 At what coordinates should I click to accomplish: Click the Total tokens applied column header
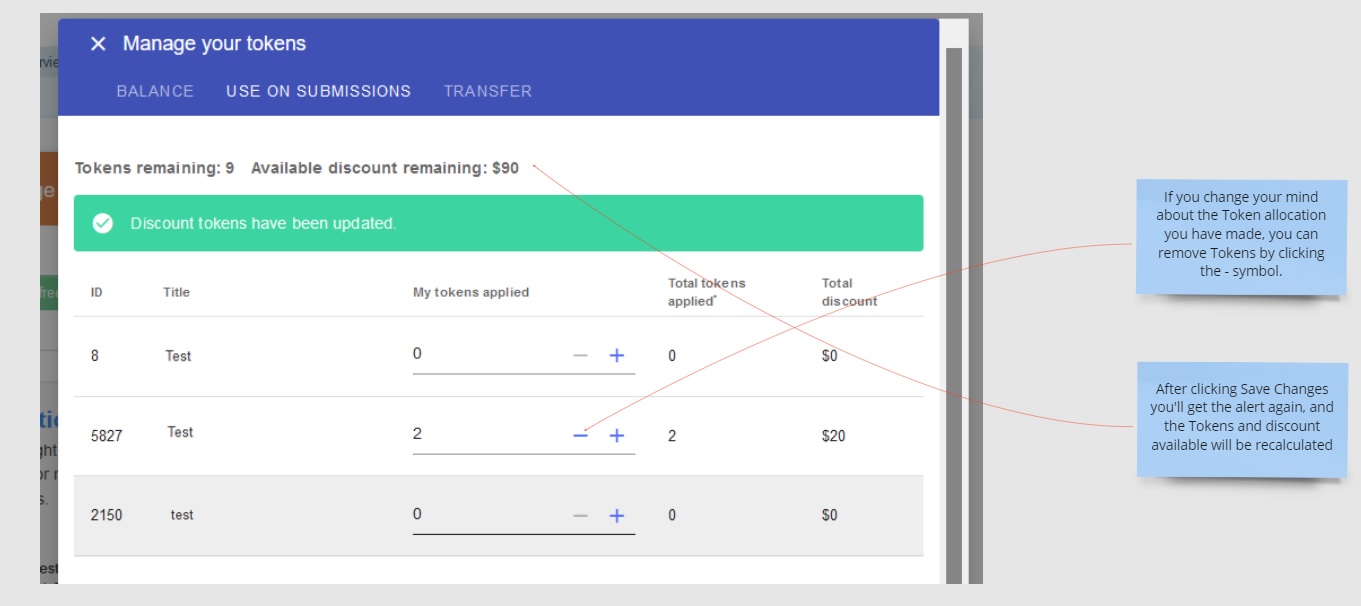click(706, 292)
